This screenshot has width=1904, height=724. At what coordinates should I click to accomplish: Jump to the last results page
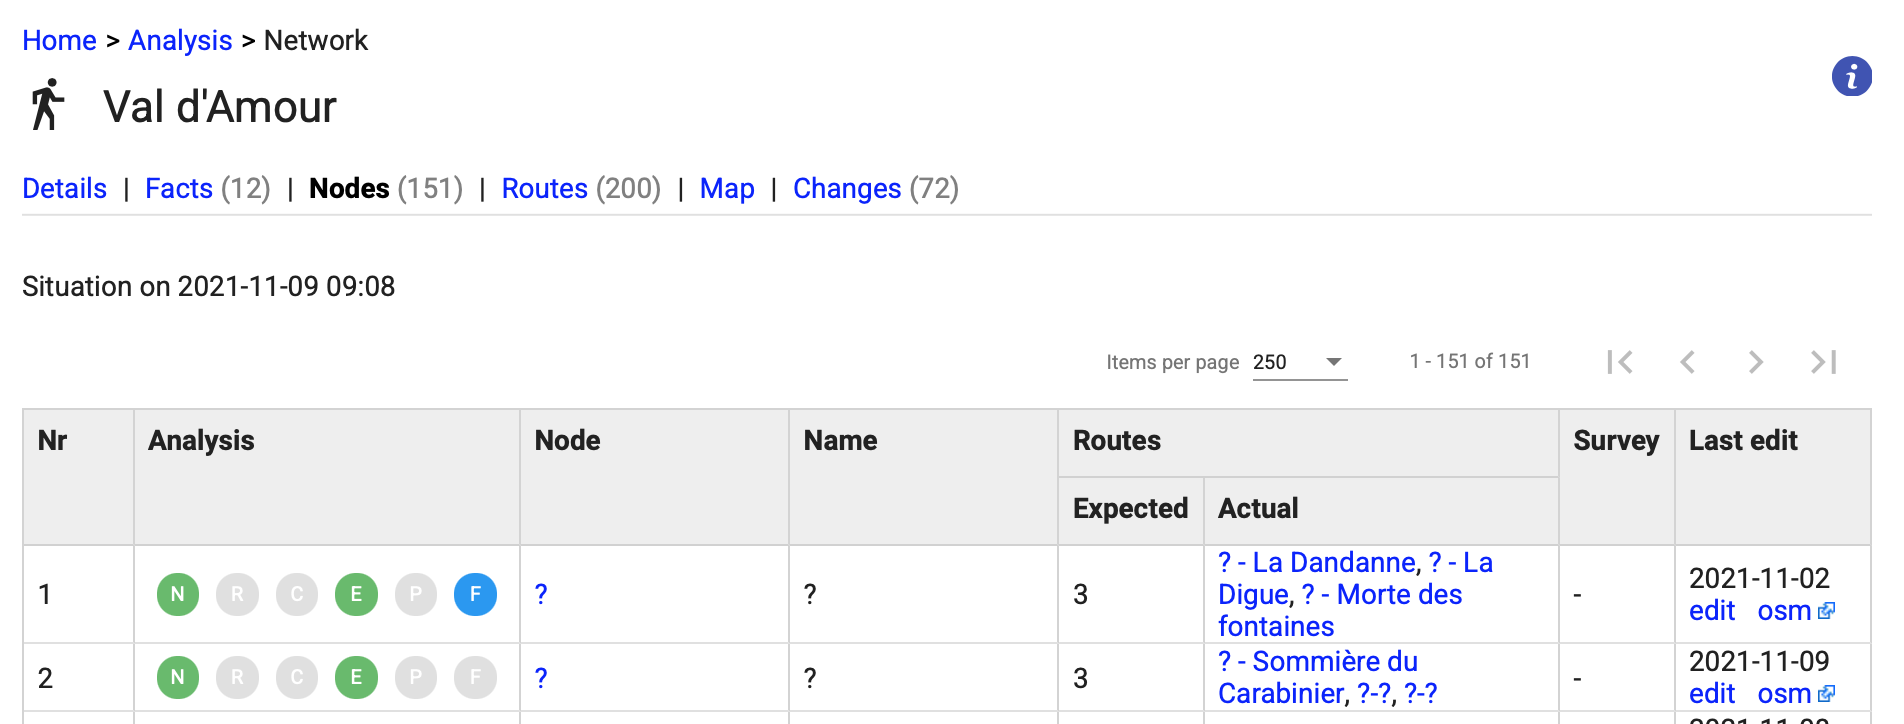coord(1823,362)
